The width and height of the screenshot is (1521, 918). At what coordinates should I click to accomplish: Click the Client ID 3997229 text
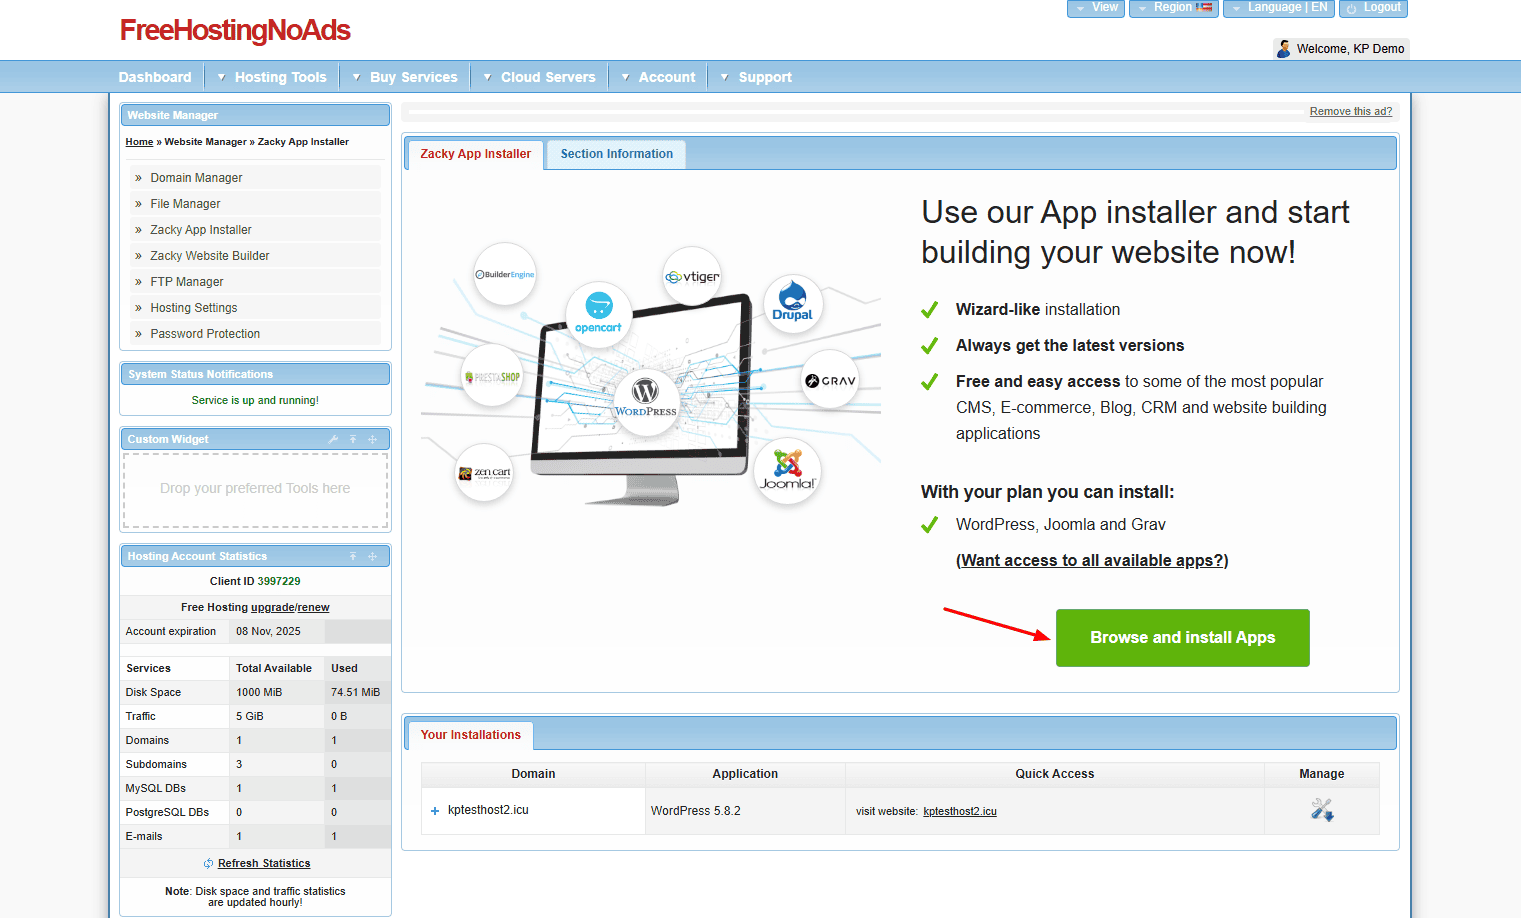point(255,581)
